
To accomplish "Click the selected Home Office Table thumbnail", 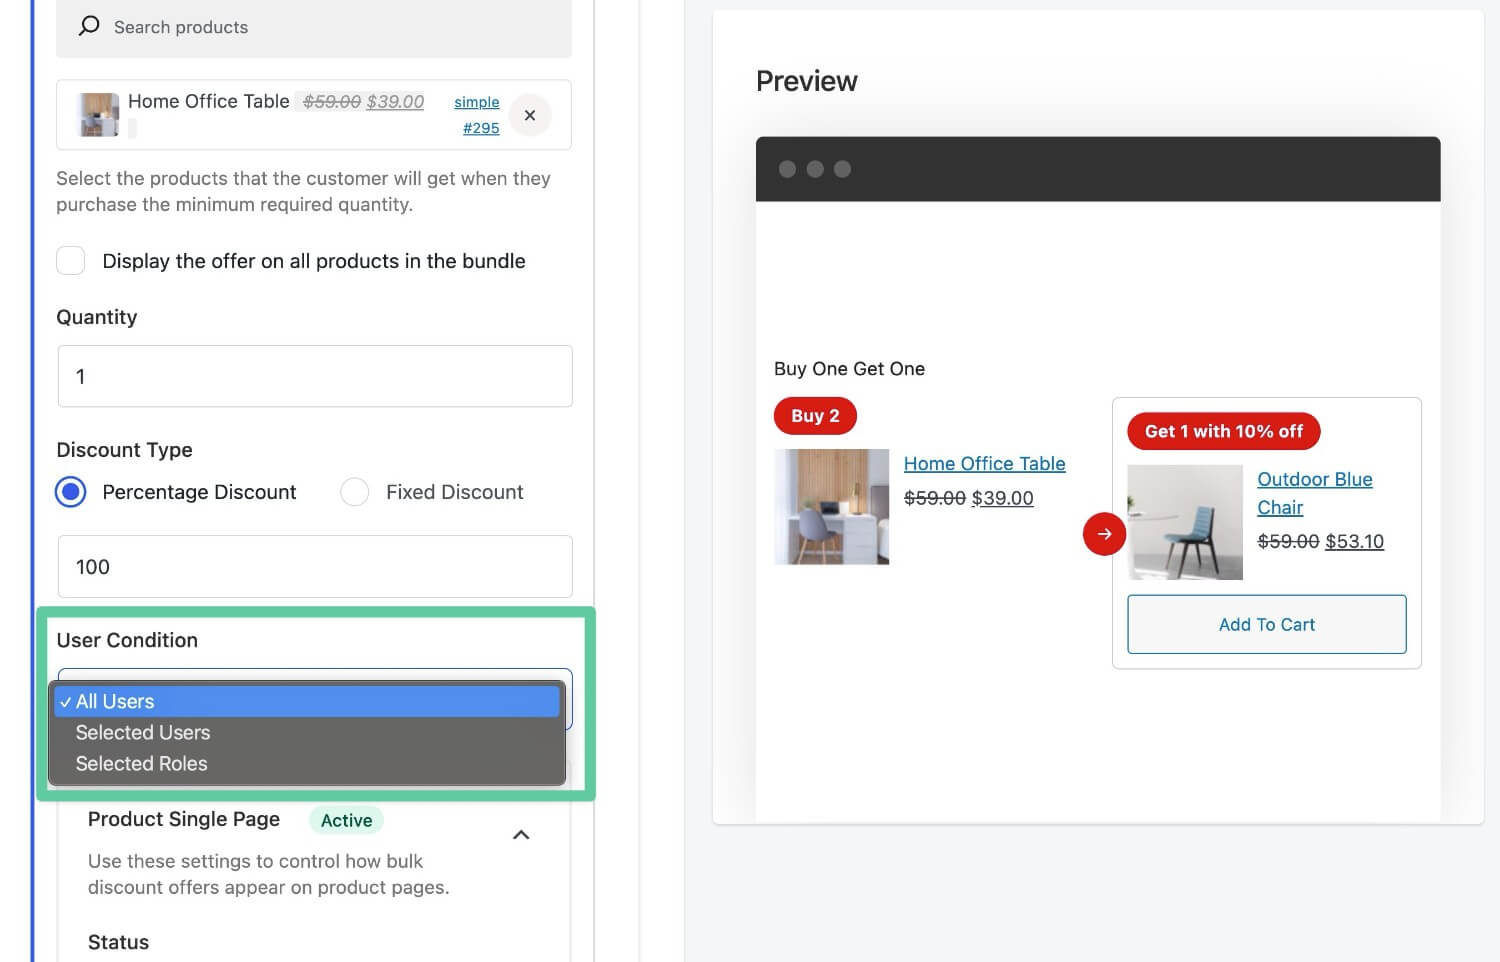I will [99, 115].
